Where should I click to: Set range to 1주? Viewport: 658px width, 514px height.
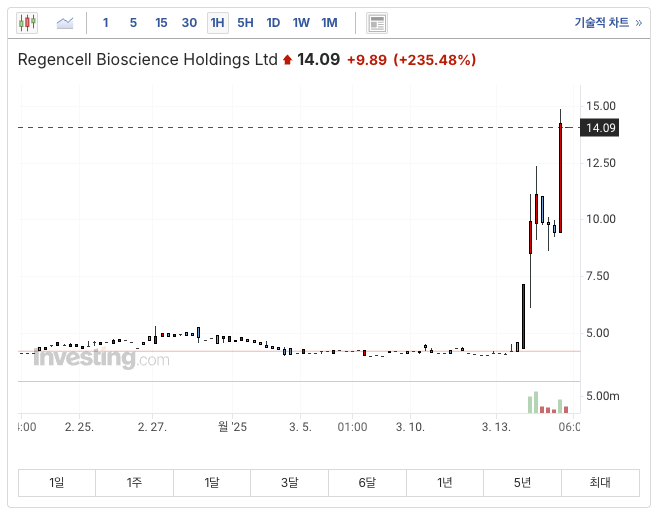pos(134,483)
